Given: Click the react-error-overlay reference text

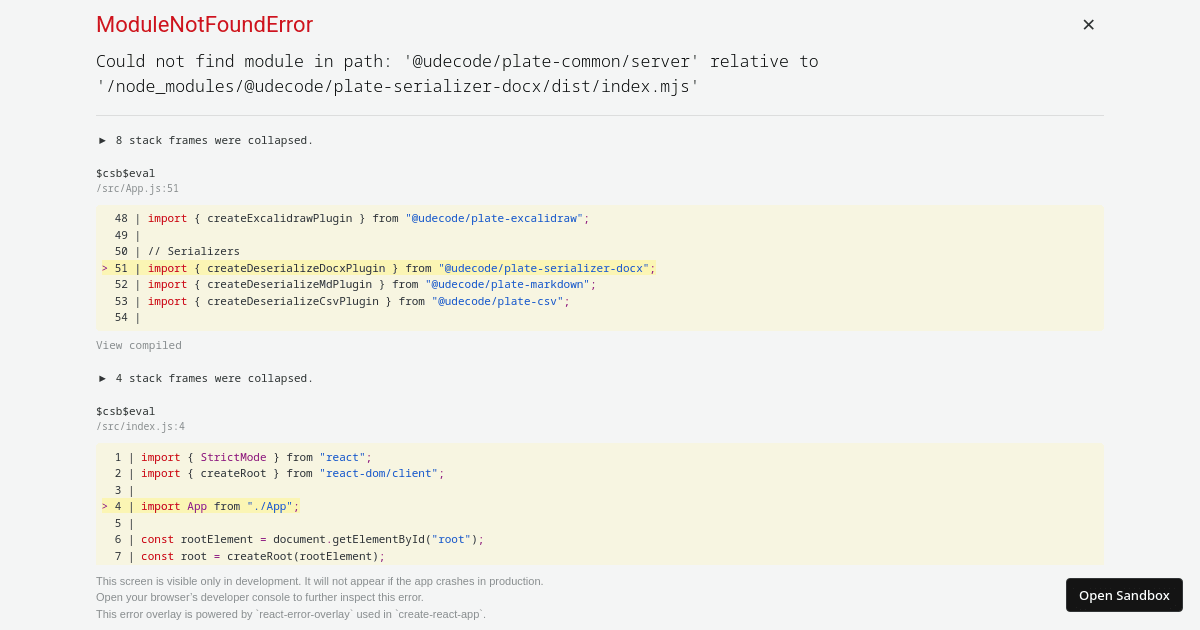Looking at the screenshot, I should coord(305,614).
